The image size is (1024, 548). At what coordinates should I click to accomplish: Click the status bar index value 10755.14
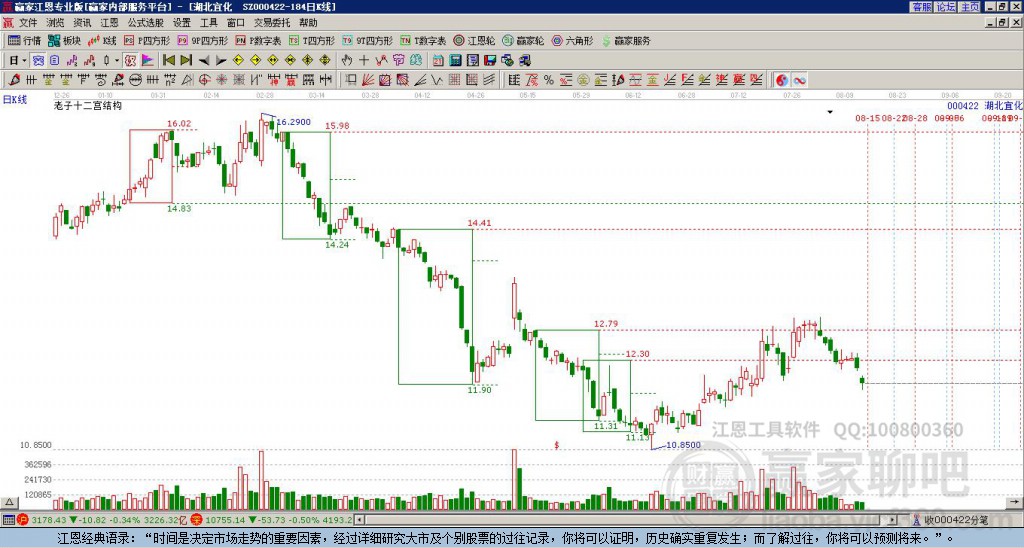226,520
